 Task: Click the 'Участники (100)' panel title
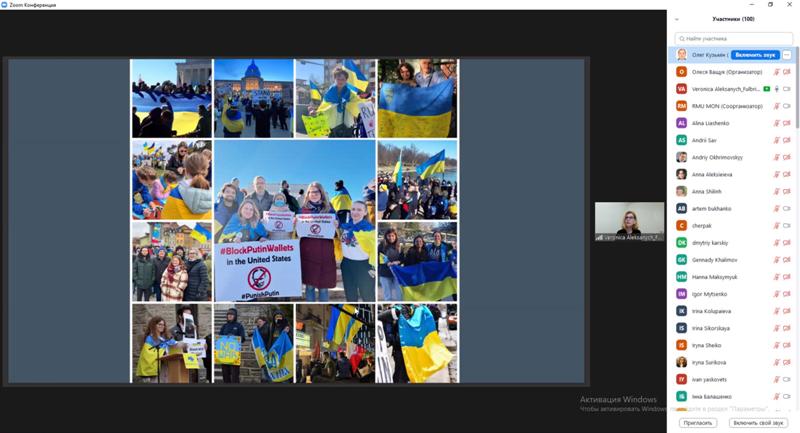(733, 19)
